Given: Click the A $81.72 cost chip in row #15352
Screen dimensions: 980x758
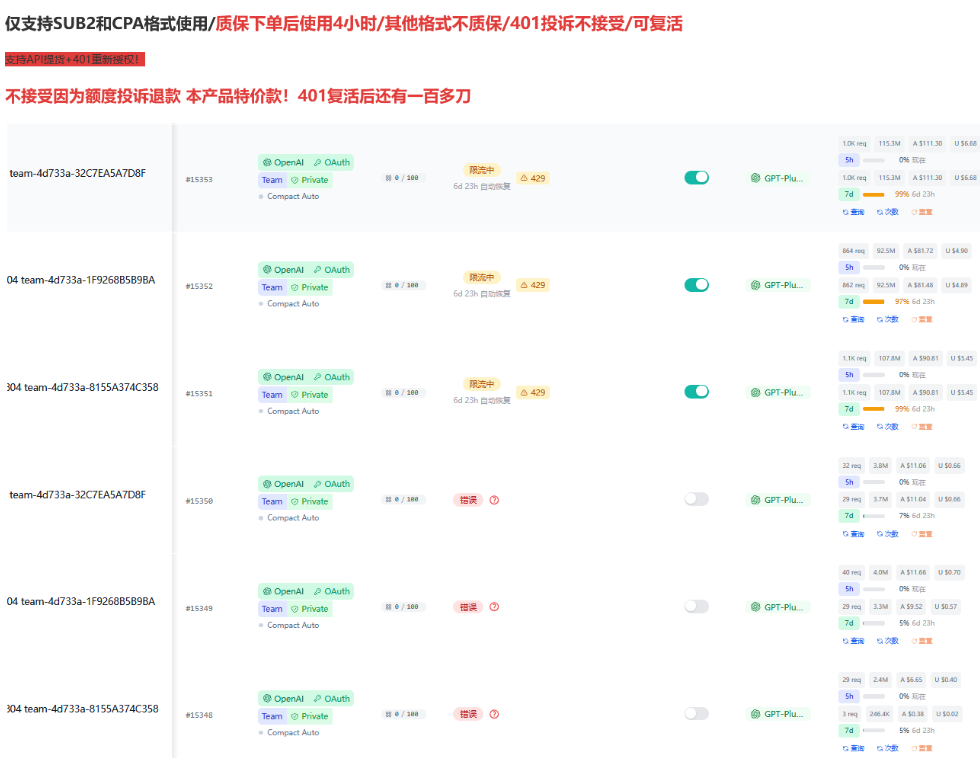Looking at the screenshot, I should pos(920,251).
